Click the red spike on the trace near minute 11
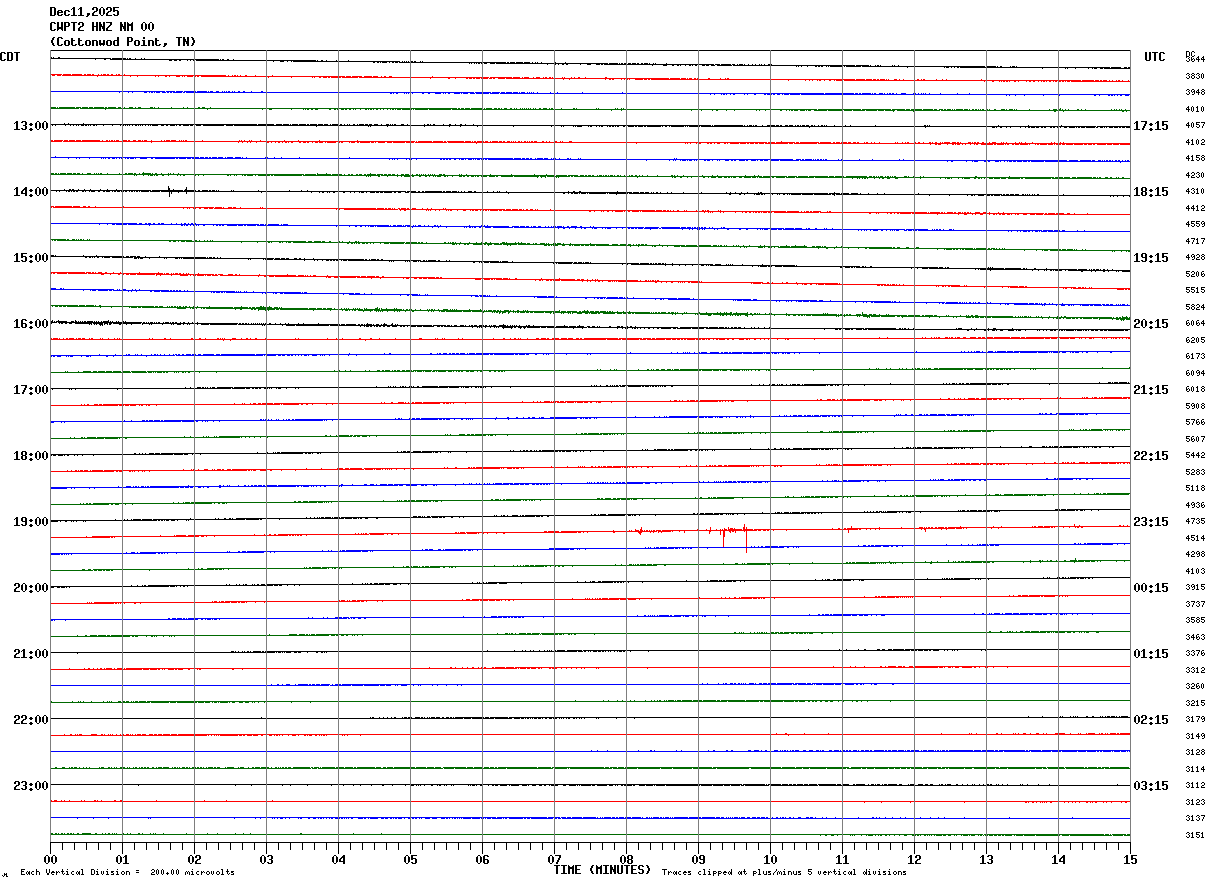Image resolution: width=1210 pixels, height=886 pixels. point(848,529)
